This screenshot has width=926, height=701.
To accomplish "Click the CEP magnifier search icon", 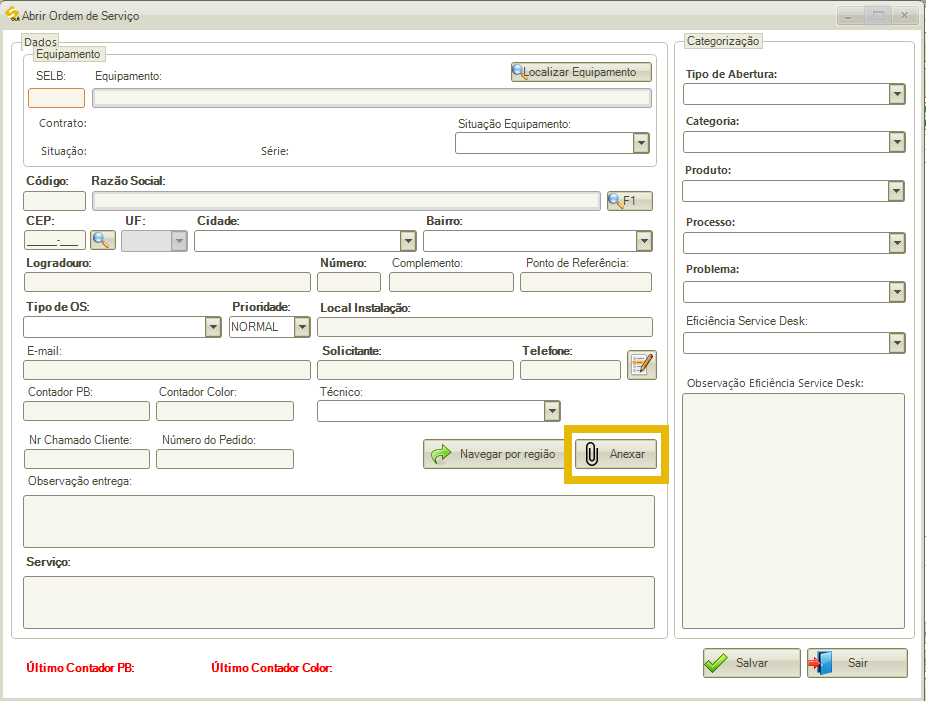I will coord(103,240).
